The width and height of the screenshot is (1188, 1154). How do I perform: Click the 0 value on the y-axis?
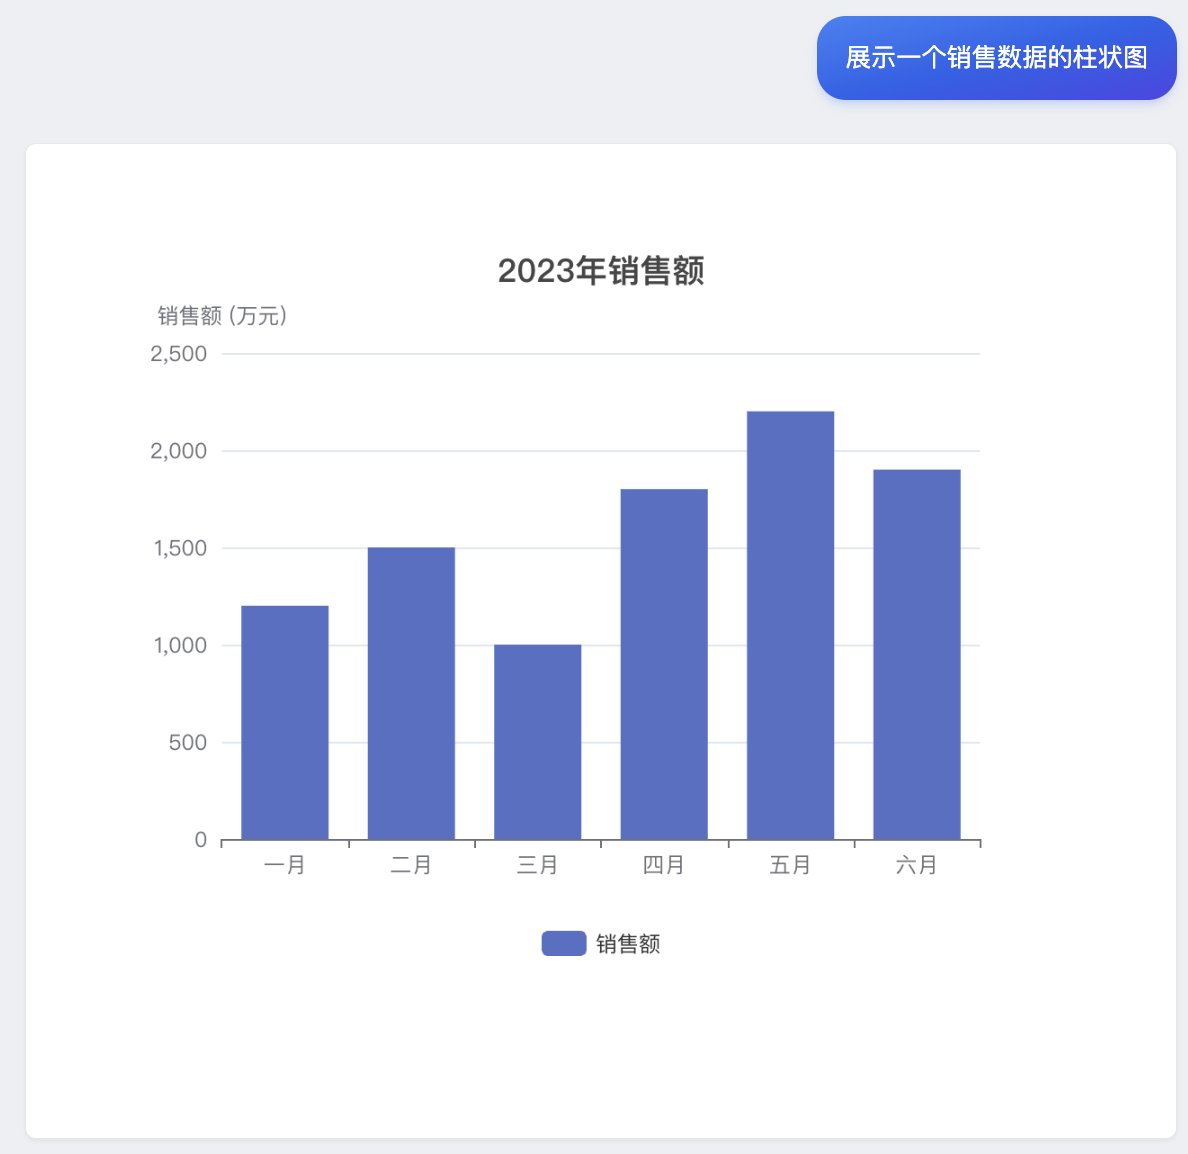(199, 839)
